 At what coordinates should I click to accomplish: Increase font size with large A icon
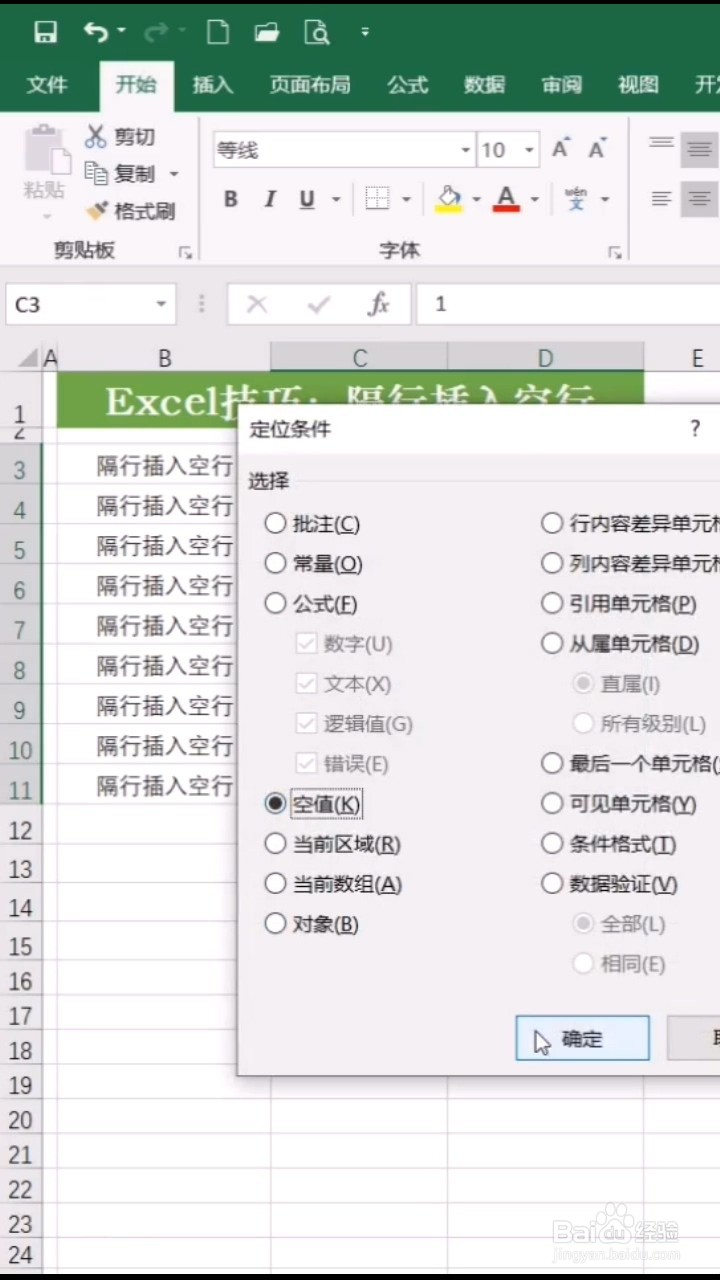click(562, 149)
